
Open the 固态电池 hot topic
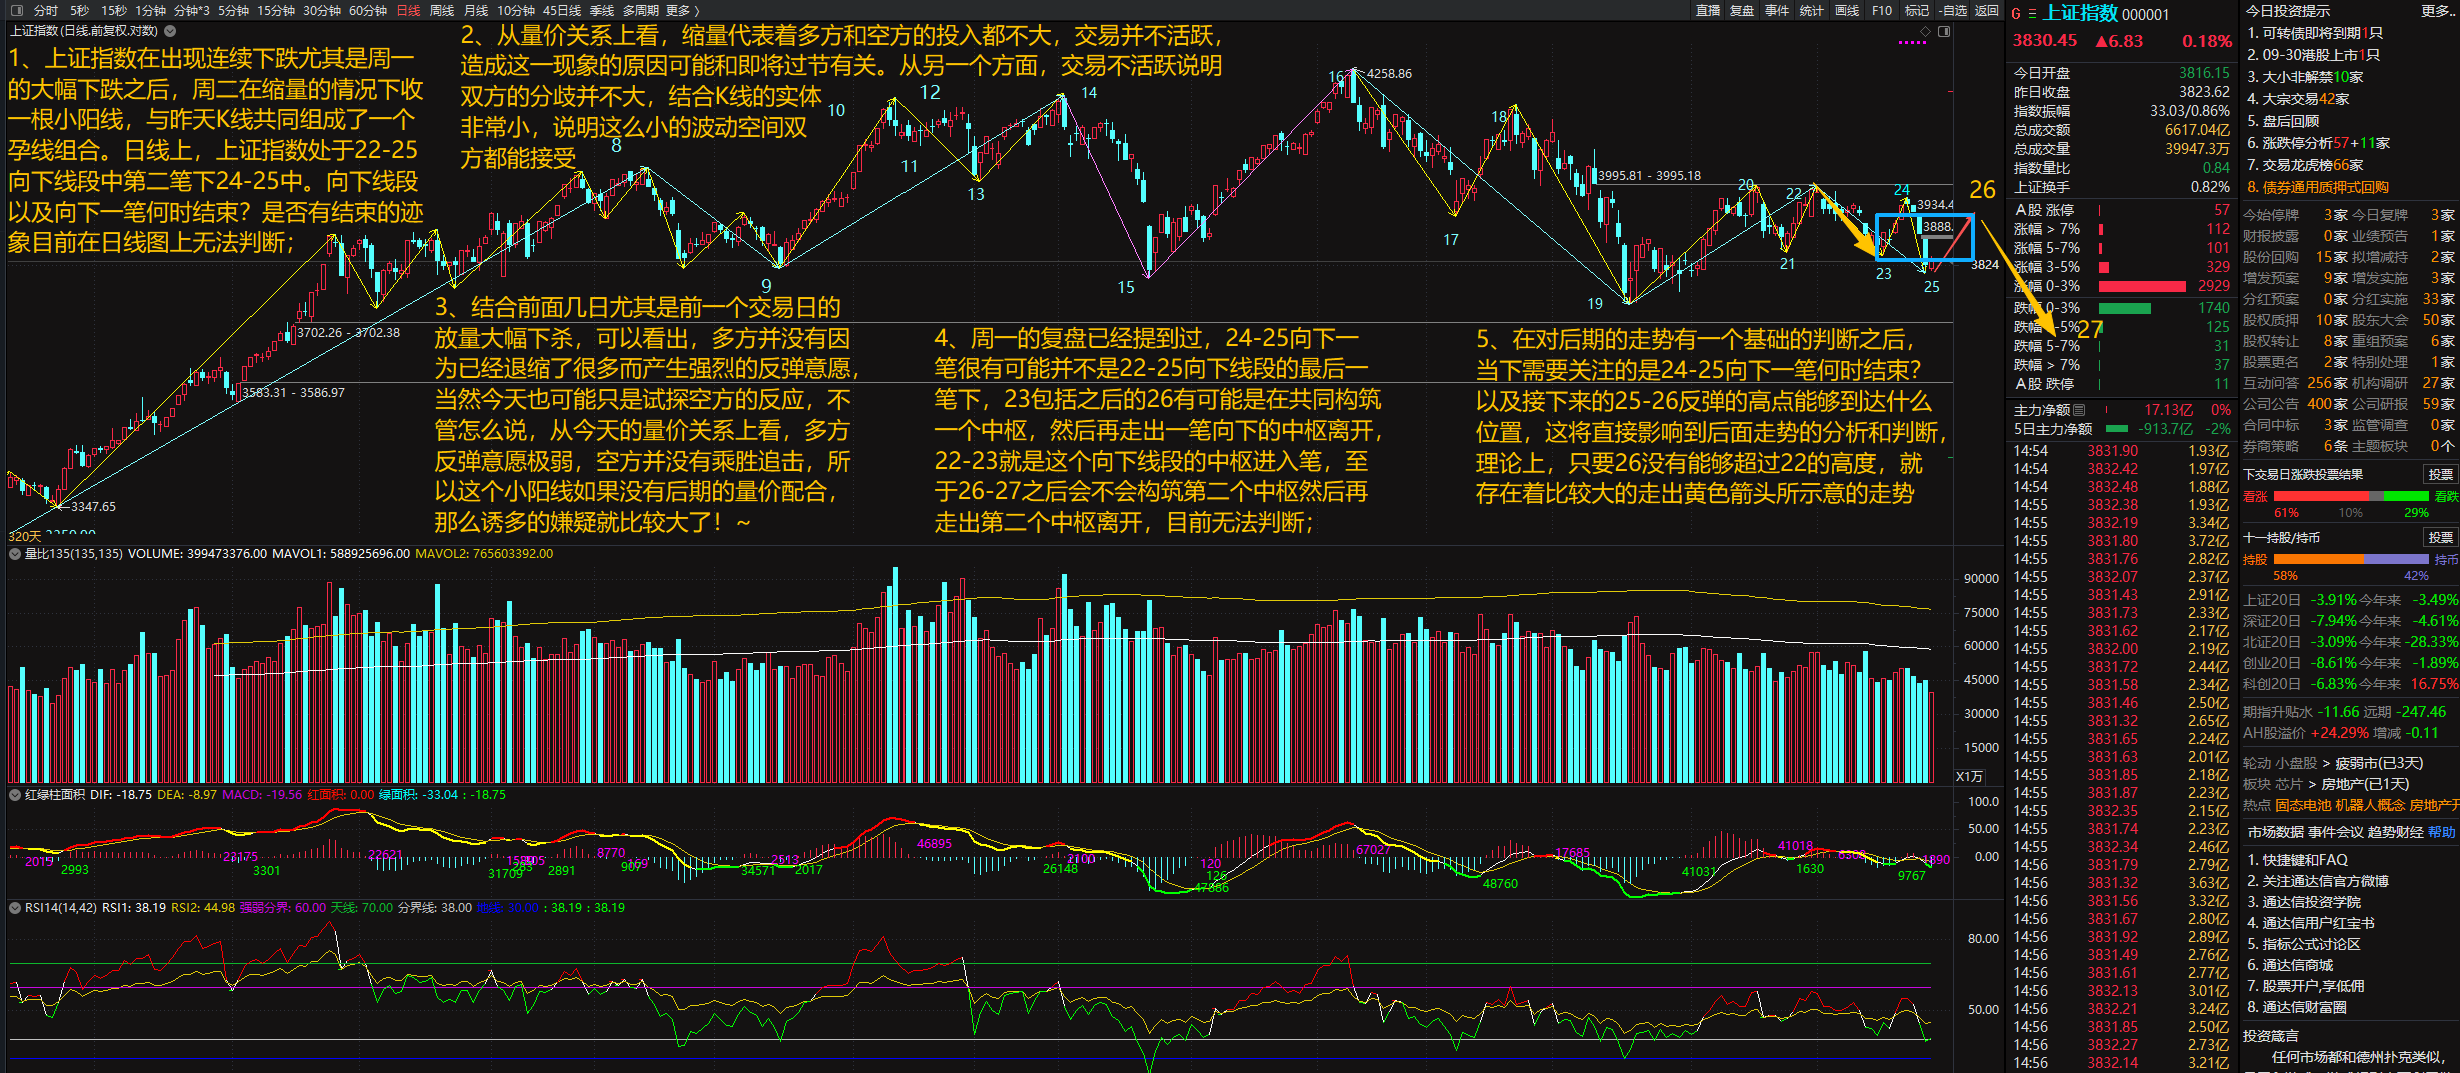pos(2303,805)
